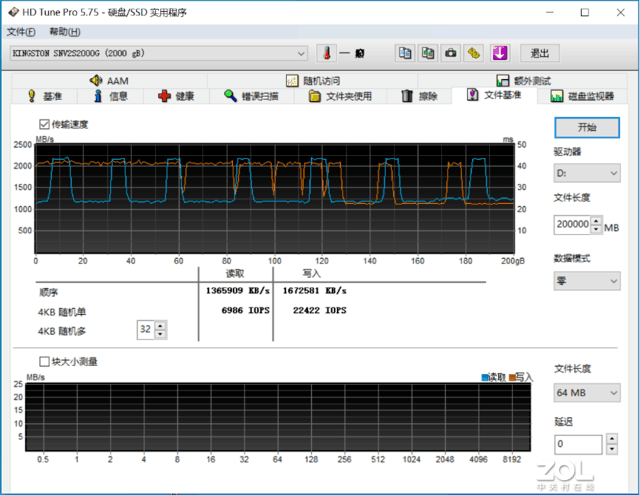The width and height of the screenshot is (640, 495).
Task: Expand the 64 MB file length dropdown
Action: pyautogui.click(x=589, y=394)
